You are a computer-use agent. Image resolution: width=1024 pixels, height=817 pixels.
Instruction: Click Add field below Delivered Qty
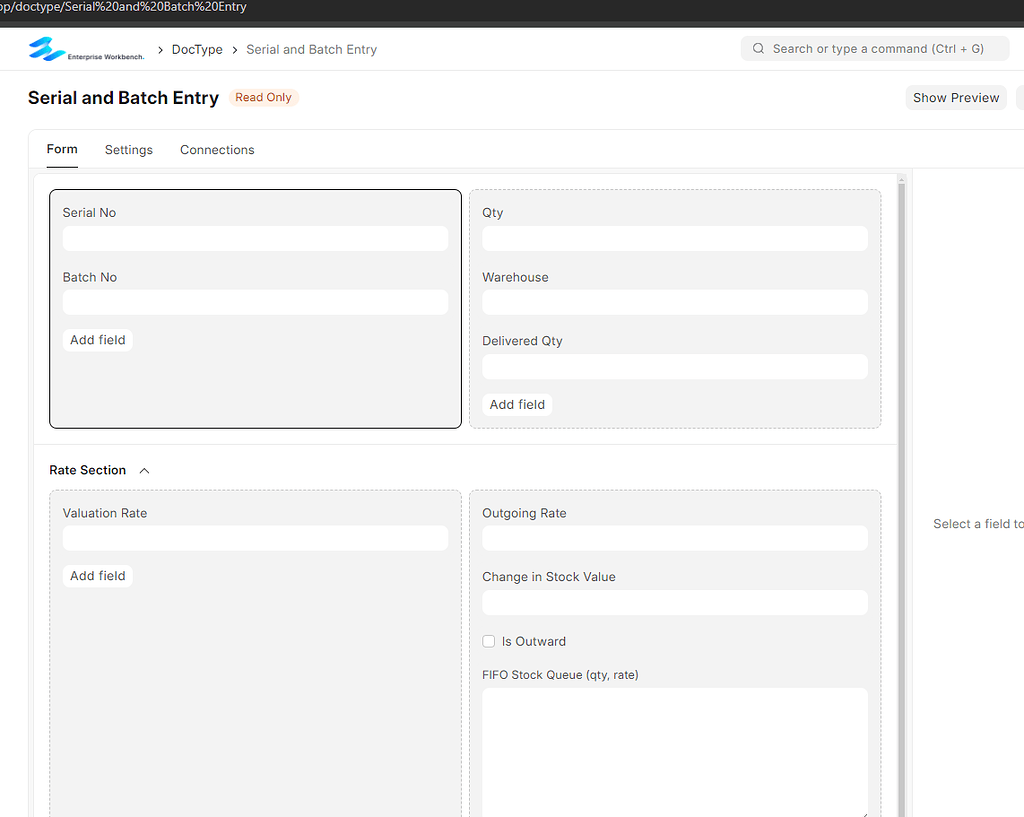pos(517,405)
